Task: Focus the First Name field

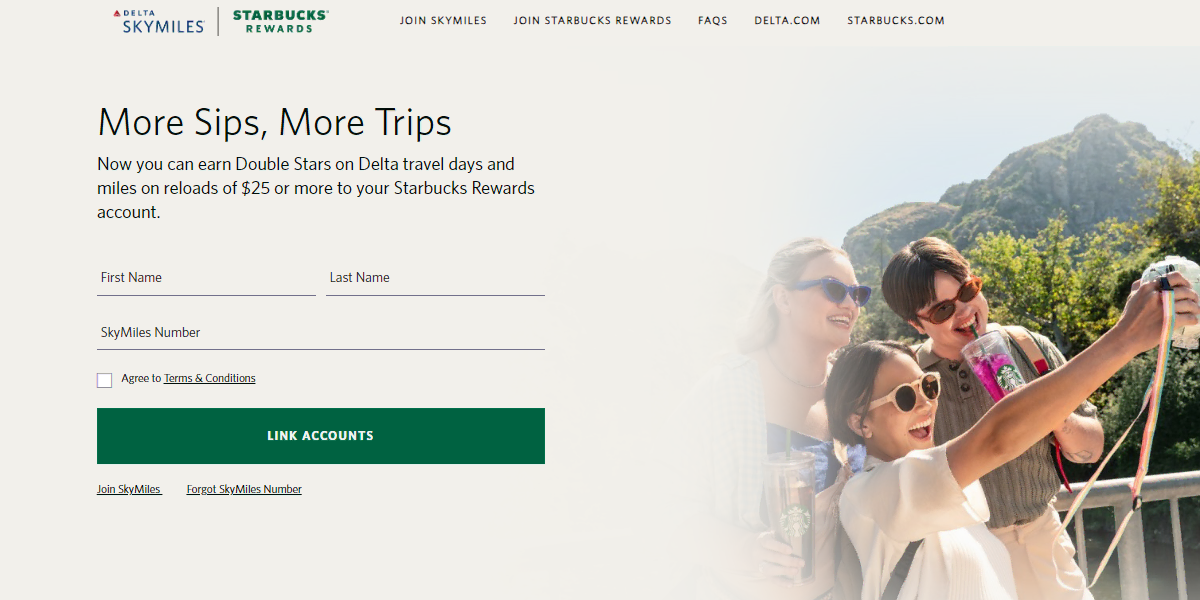Action: coord(206,278)
